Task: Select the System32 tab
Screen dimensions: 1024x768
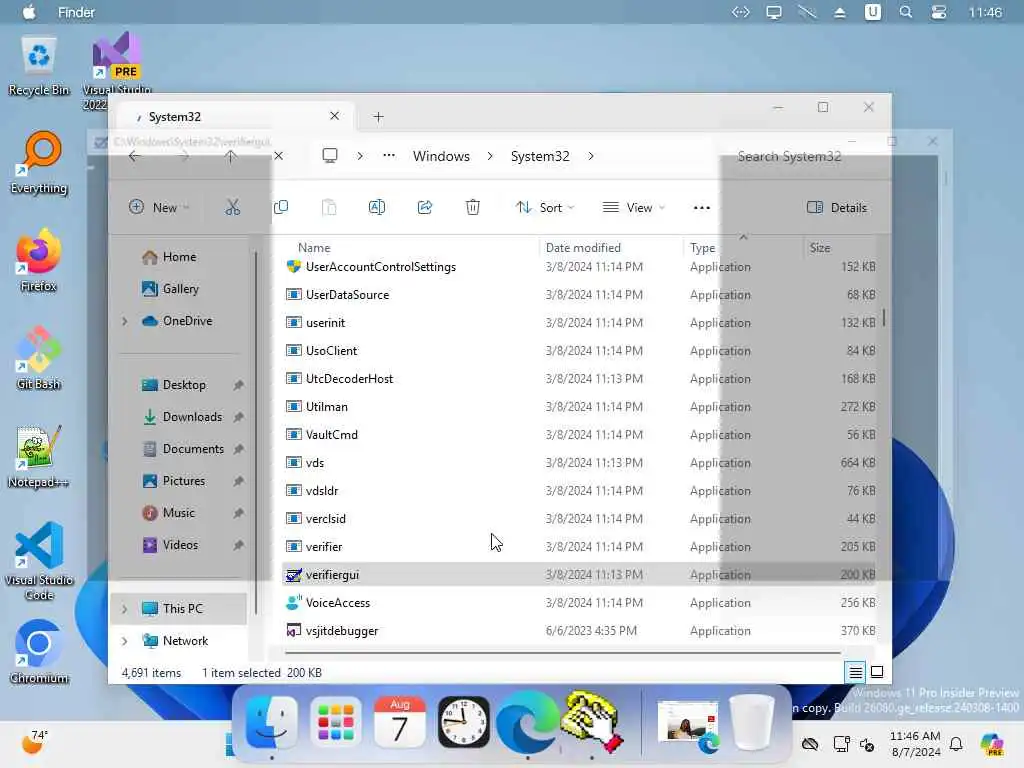Action: coord(234,117)
